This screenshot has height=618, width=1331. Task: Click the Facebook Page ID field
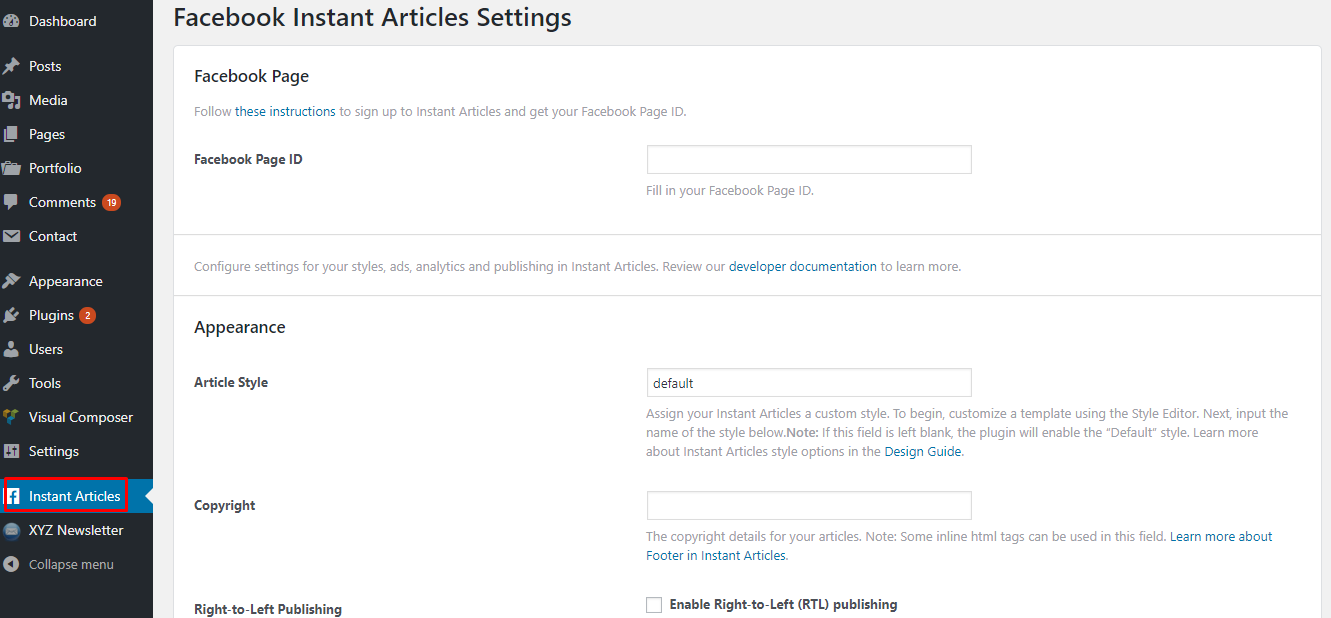(809, 160)
